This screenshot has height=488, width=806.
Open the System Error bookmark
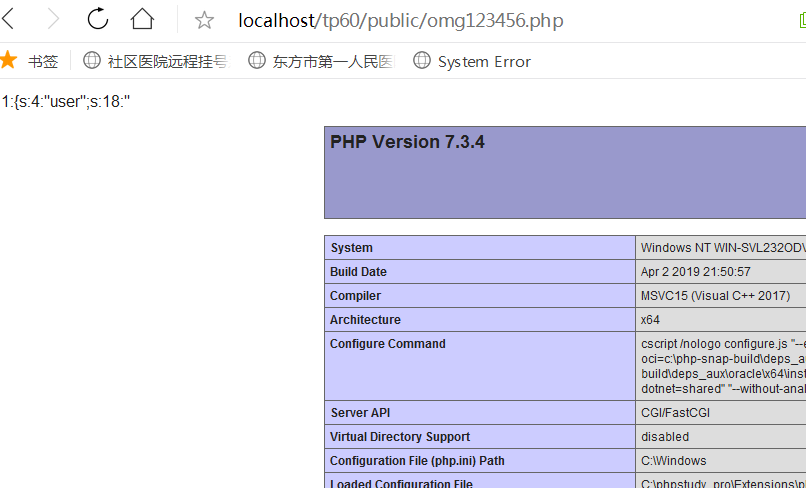coord(484,61)
